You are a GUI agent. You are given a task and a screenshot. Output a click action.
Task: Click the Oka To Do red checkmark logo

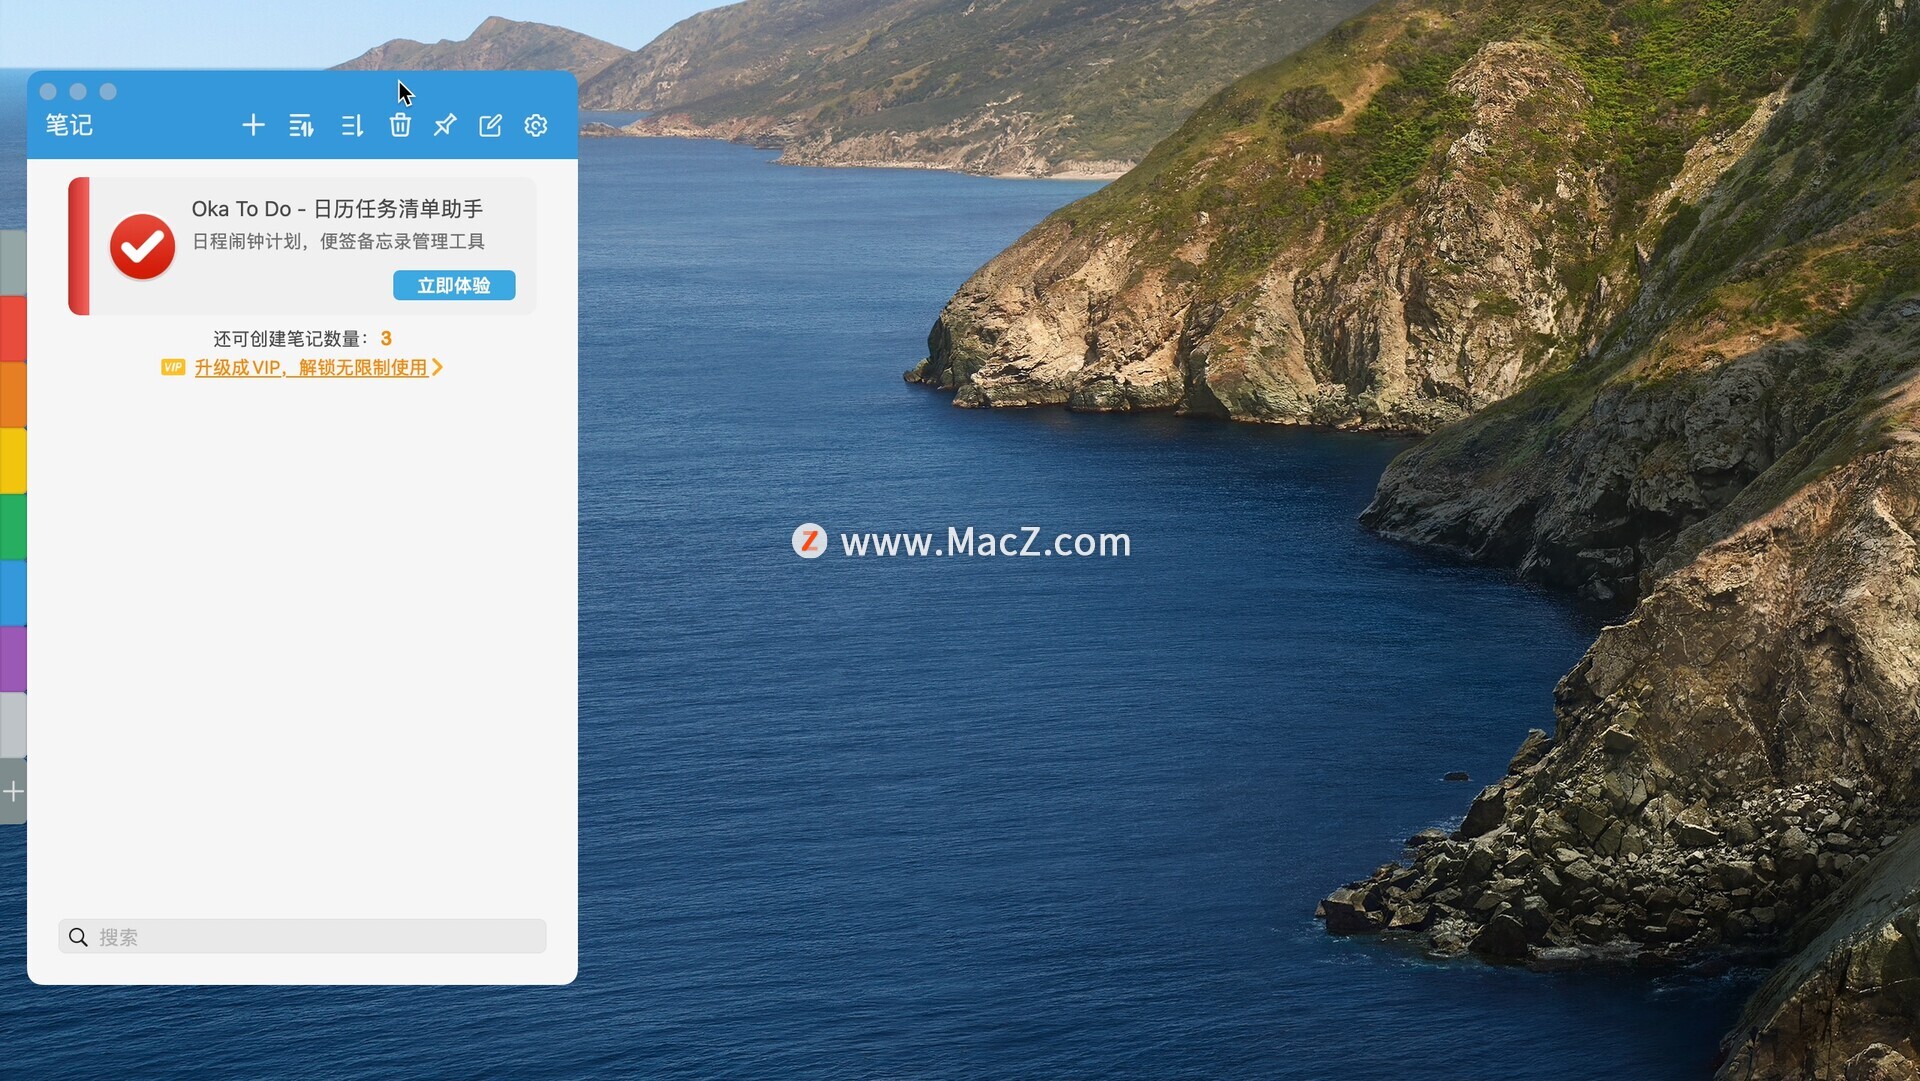[x=142, y=246]
